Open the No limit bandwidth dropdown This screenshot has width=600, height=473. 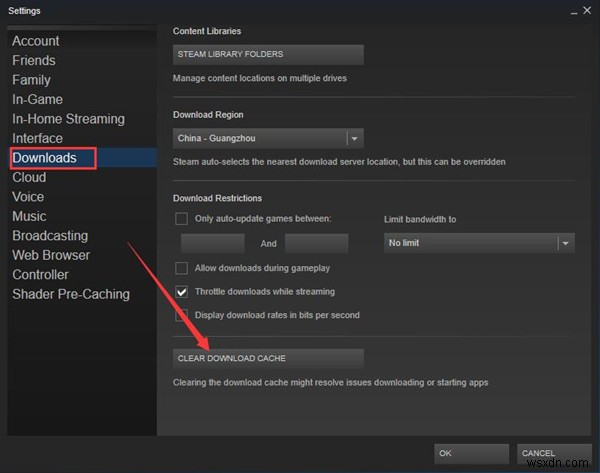tap(479, 243)
